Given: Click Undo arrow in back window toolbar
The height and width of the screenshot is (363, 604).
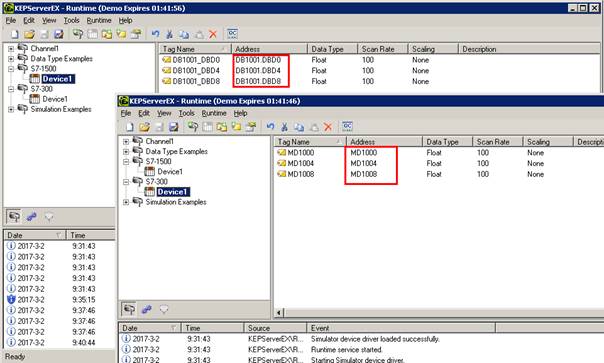Looking at the screenshot, I should coord(155,34).
